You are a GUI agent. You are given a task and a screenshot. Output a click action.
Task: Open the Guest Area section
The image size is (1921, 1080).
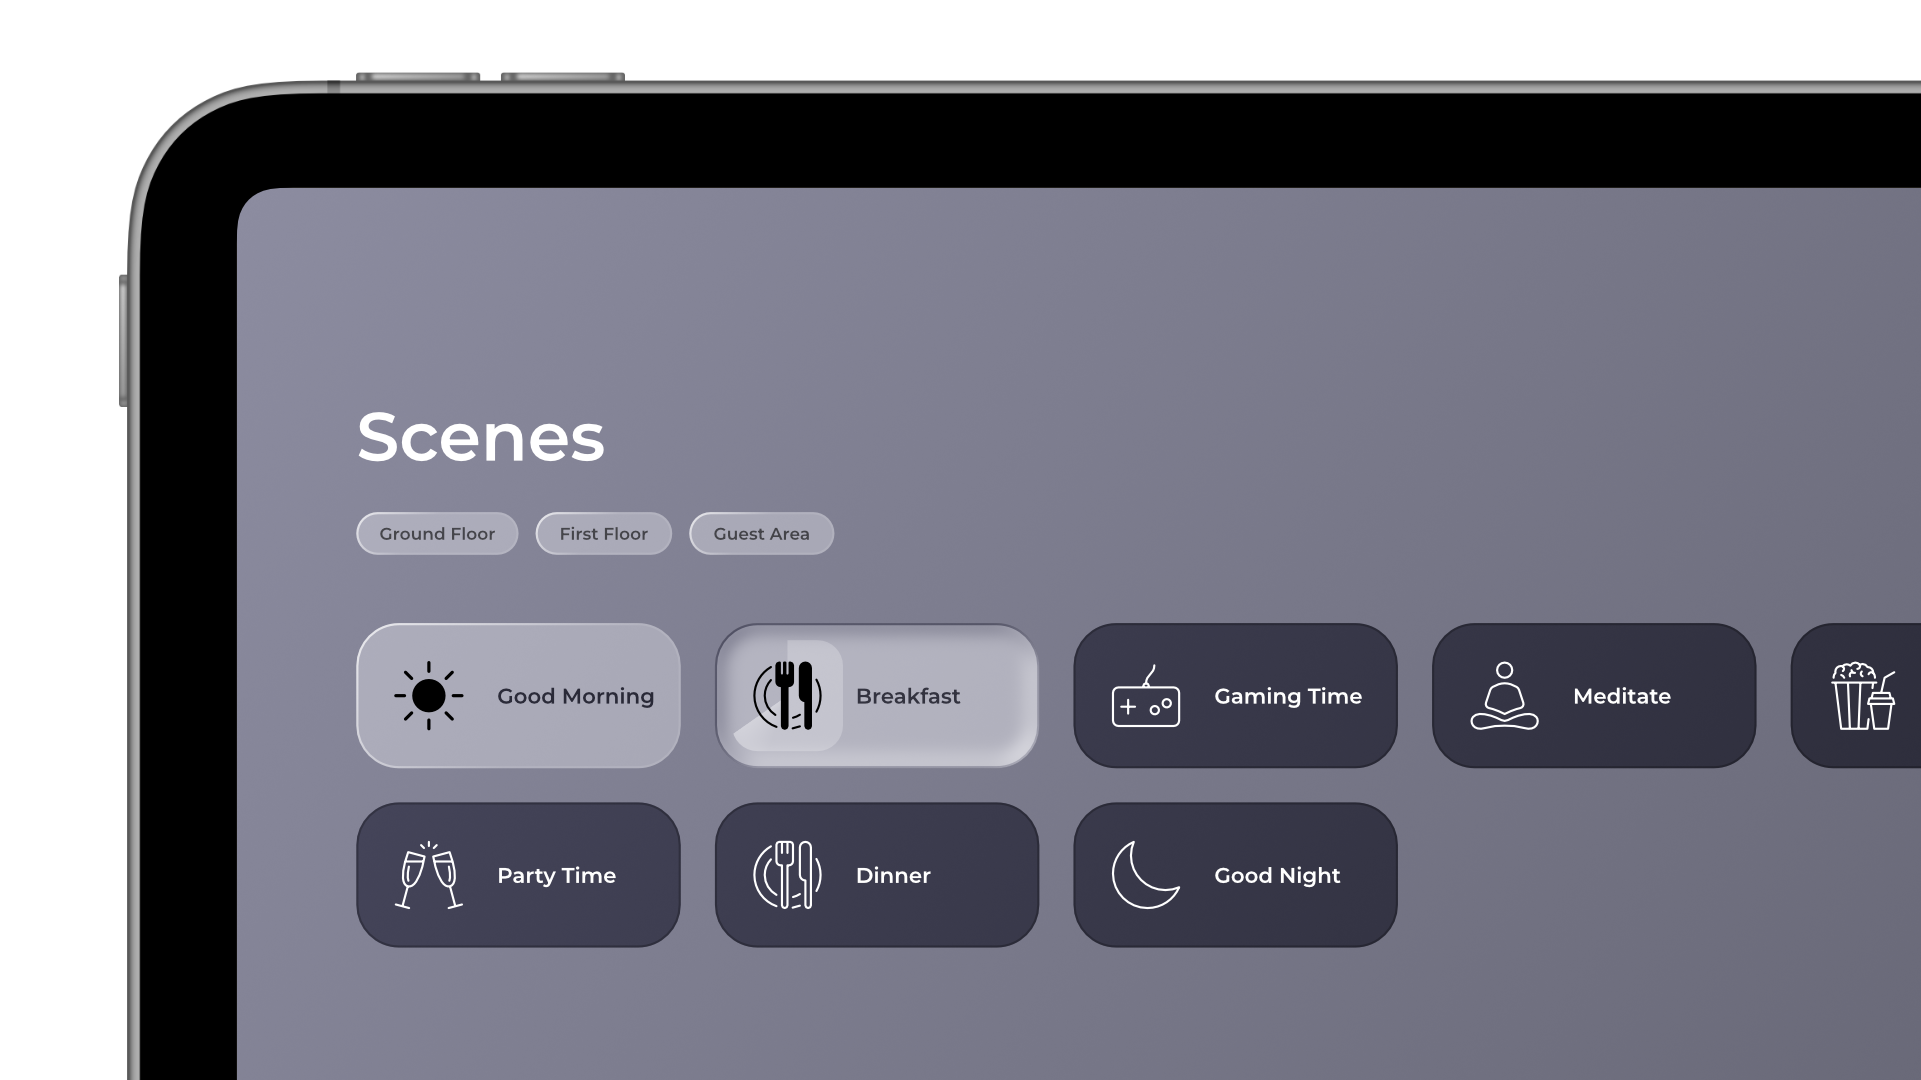click(761, 533)
